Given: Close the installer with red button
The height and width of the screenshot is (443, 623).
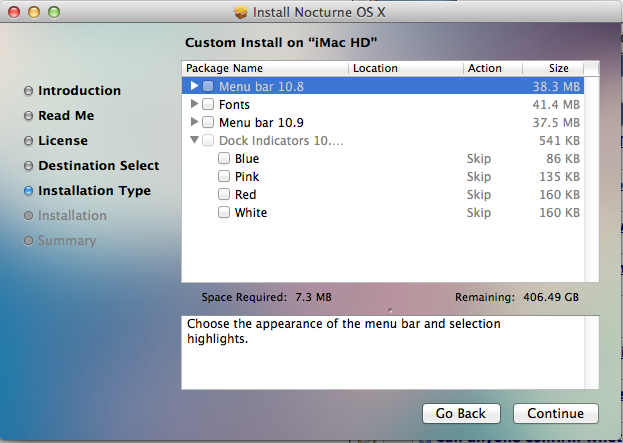Looking at the screenshot, I should coord(14,12).
